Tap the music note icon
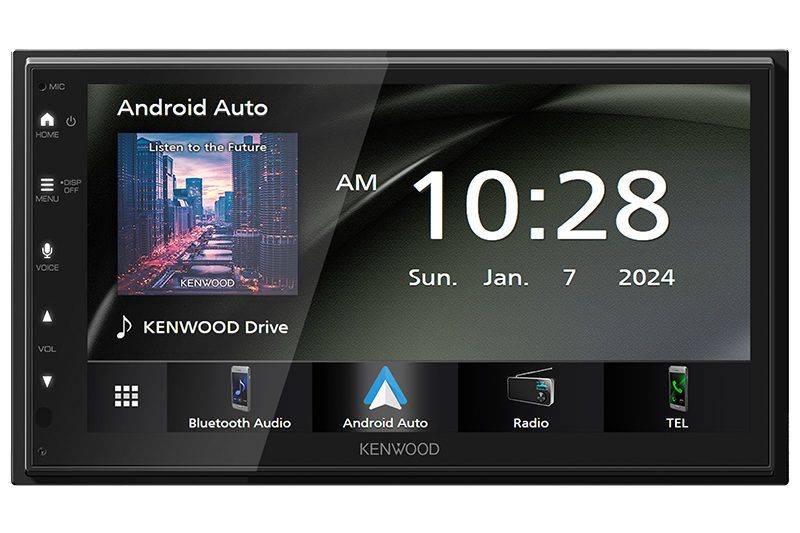Image resolution: width=800 pixels, height=533 pixels. click(124, 327)
